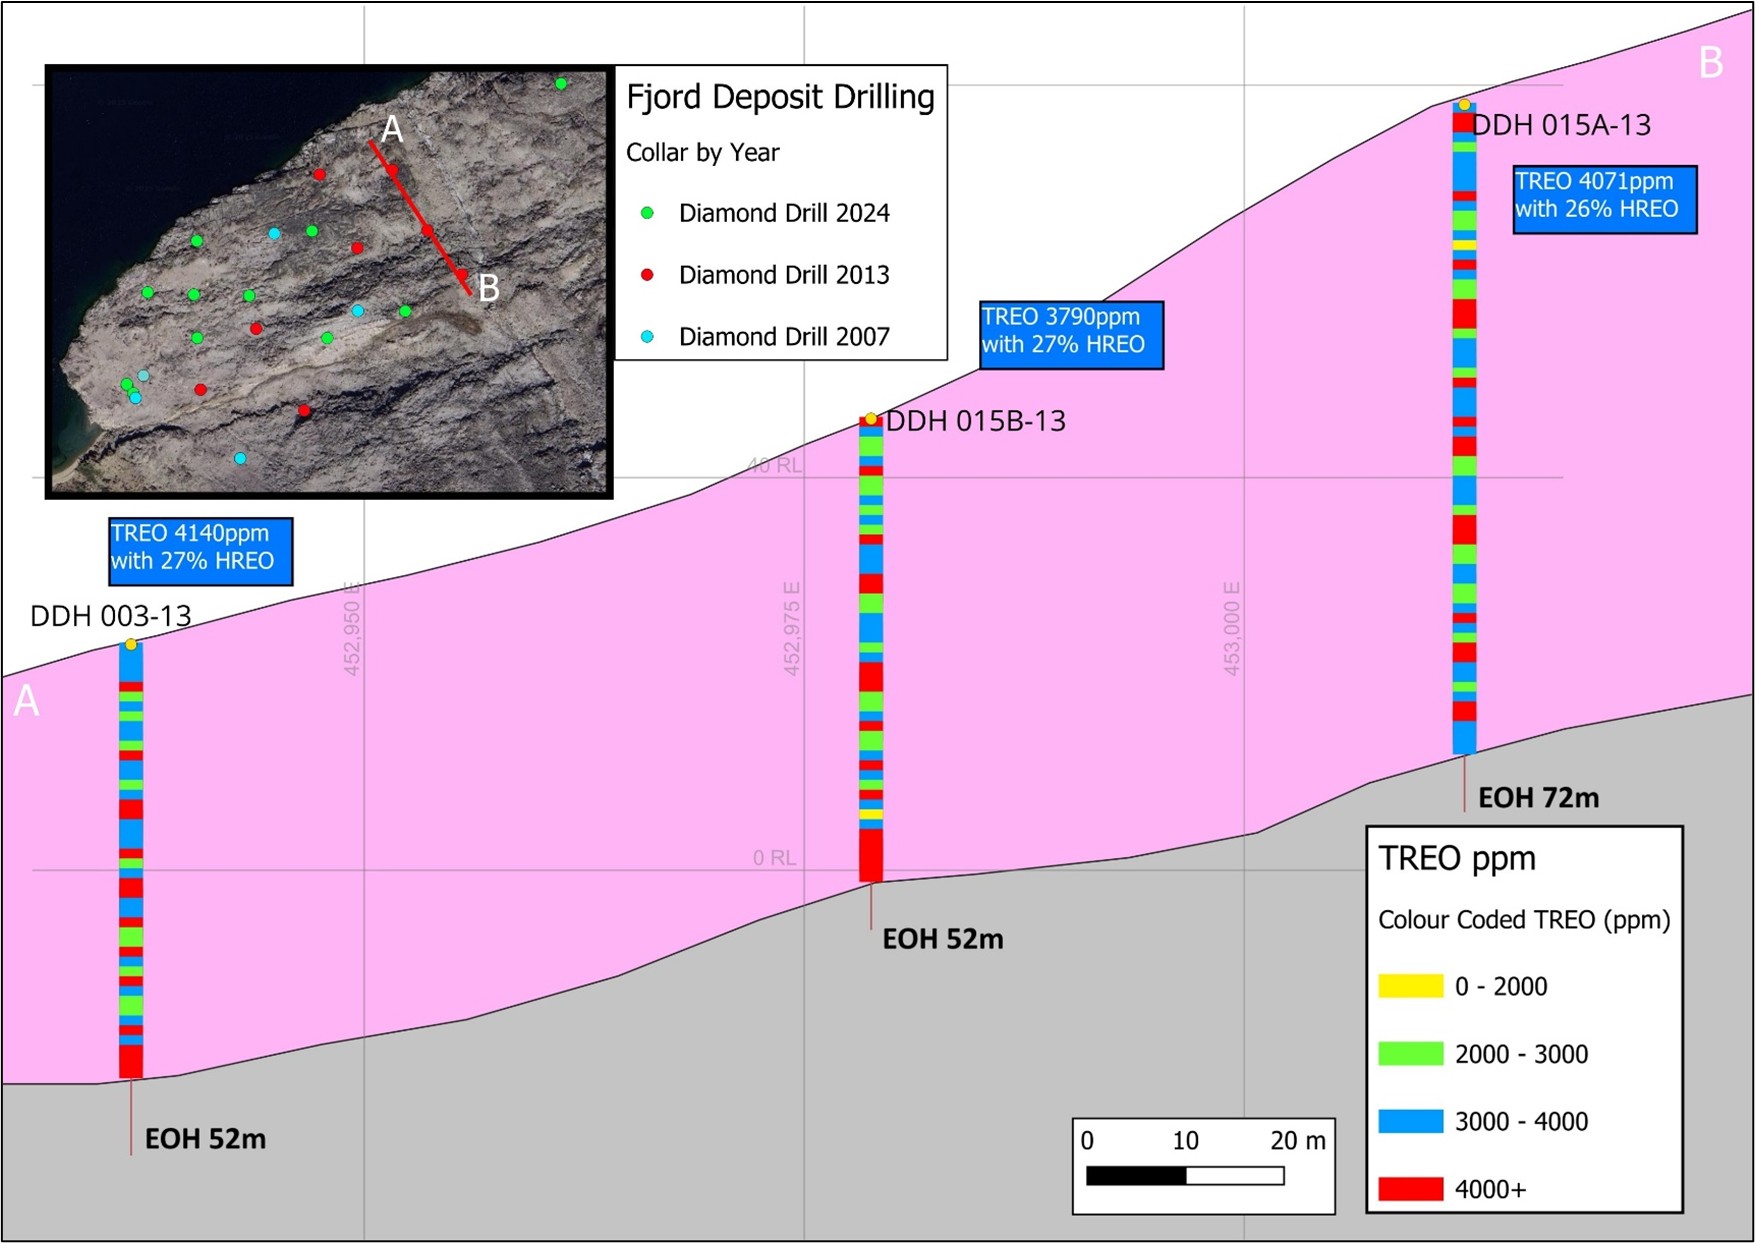Select the blue 3000 - 4000 TREO swatch
The width and height of the screenshot is (1755, 1243).
click(x=1410, y=1121)
